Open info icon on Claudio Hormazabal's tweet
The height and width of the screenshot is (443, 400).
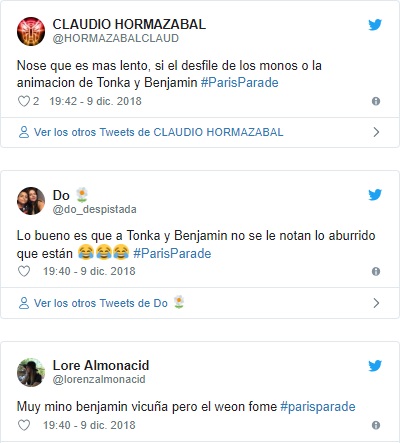click(376, 101)
